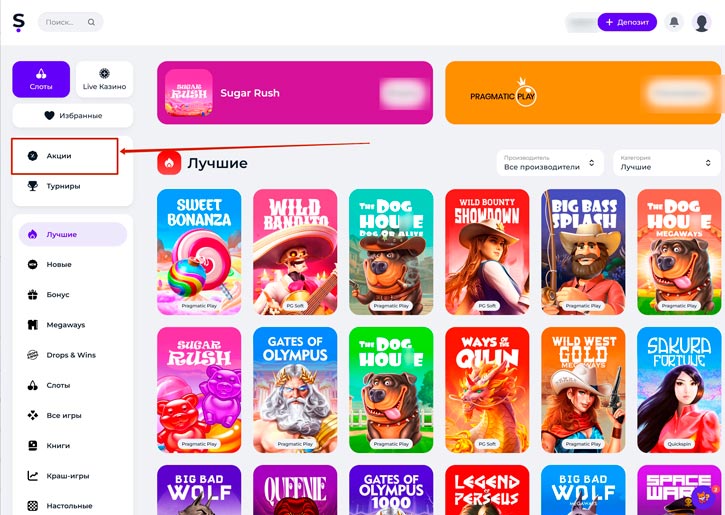Open the Sweet Bonanza game thumbnail
The width and height of the screenshot is (725, 515).
point(199,252)
